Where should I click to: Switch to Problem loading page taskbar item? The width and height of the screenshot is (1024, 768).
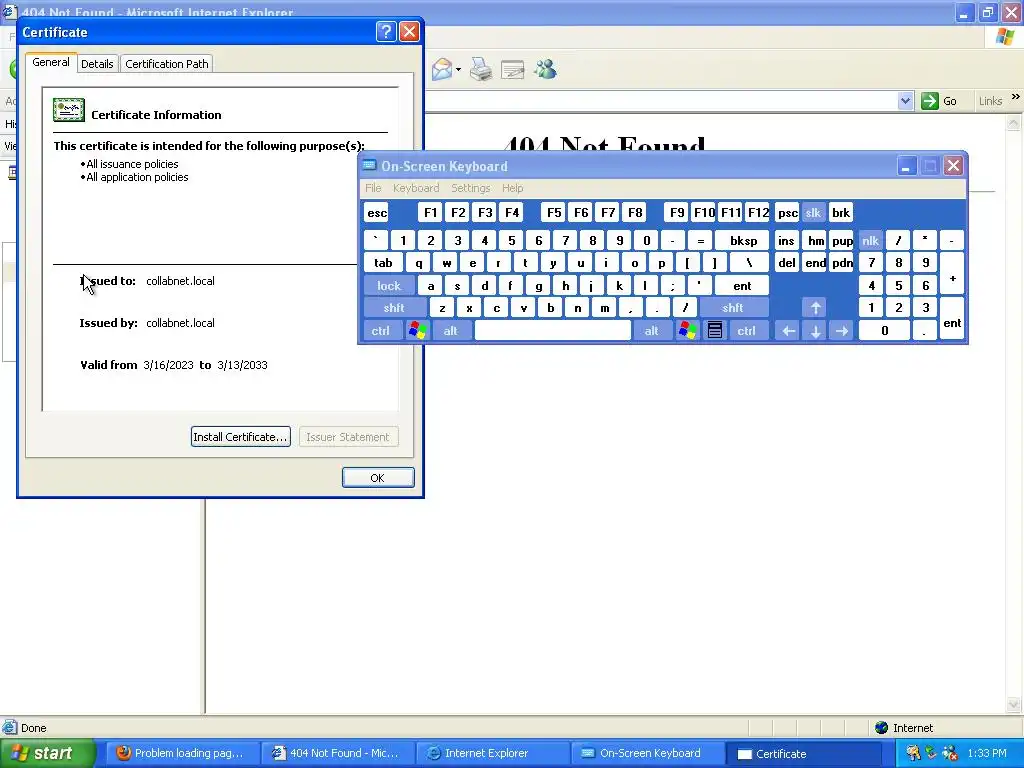(181, 753)
